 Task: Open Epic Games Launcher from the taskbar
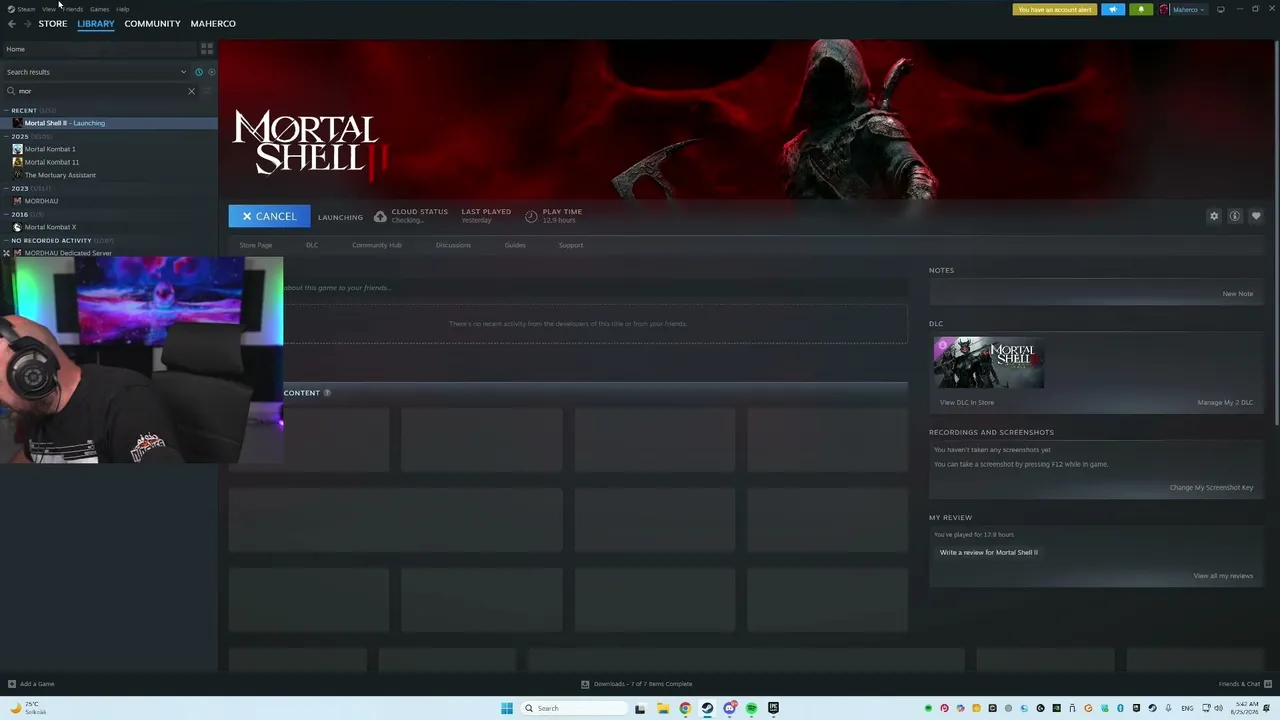point(773,708)
